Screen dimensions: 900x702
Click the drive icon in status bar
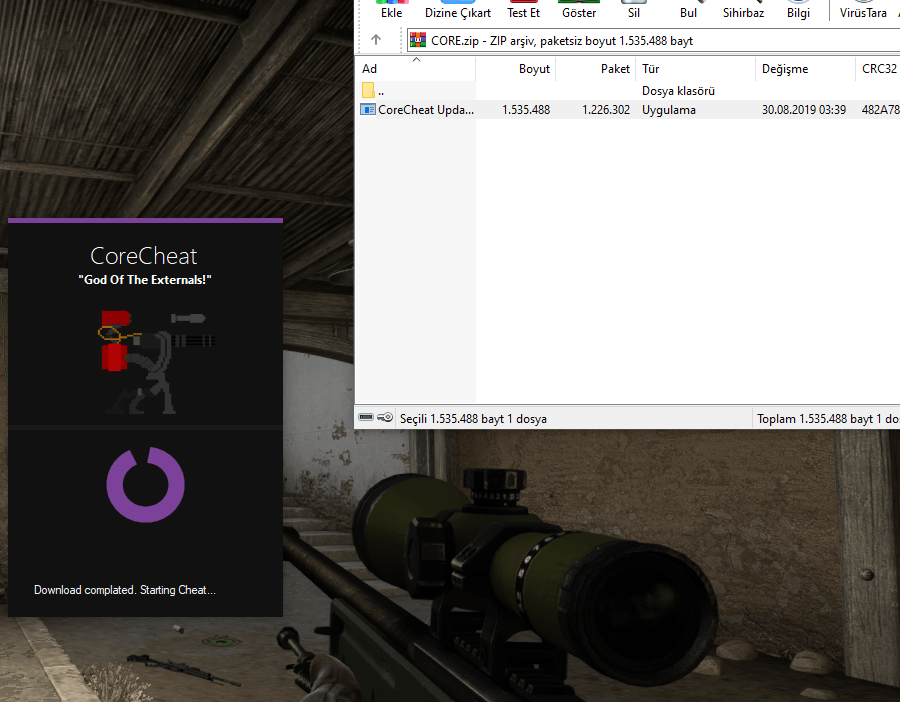pyautogui.click(x=366, y=417)
